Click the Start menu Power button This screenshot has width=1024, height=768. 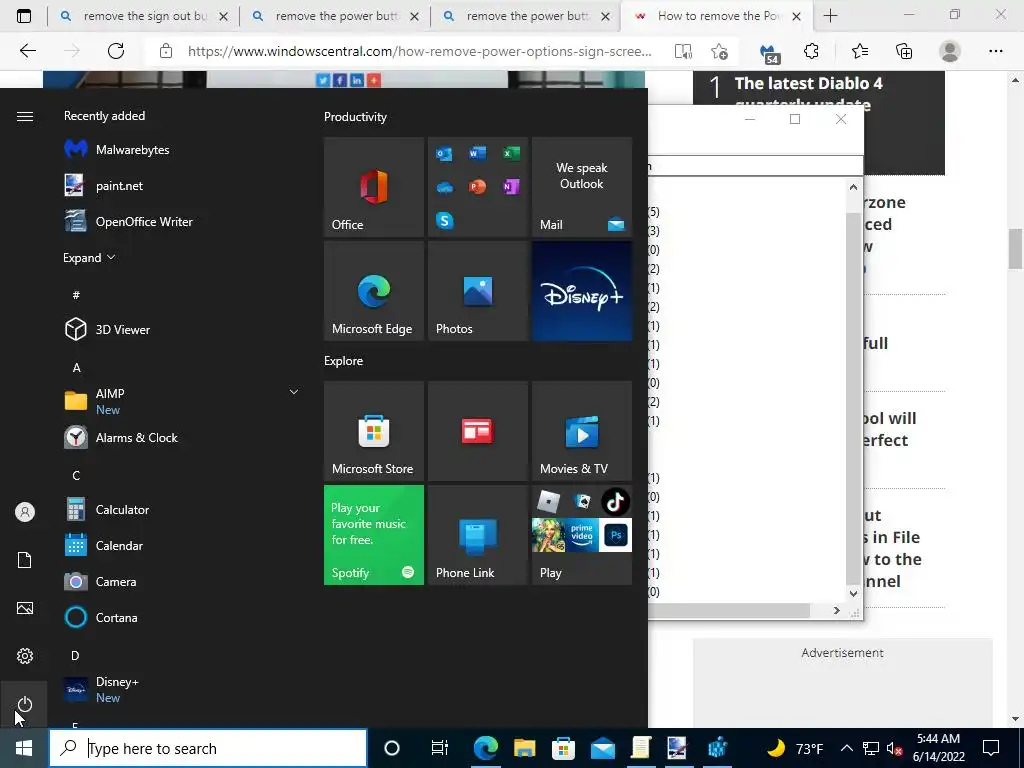[x=25, y=704]
